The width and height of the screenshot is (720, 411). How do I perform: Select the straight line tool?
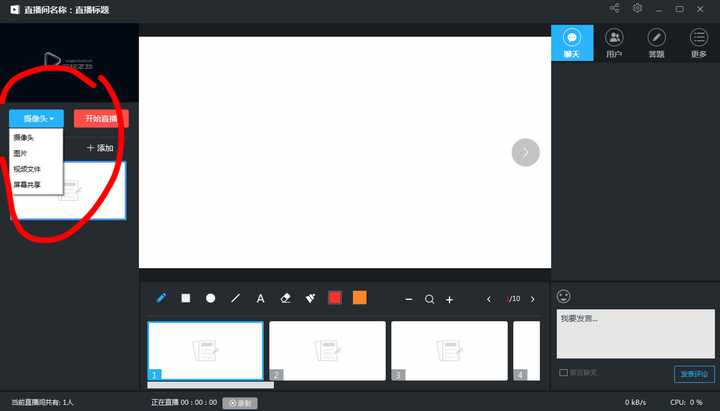(x=236, y=298)
